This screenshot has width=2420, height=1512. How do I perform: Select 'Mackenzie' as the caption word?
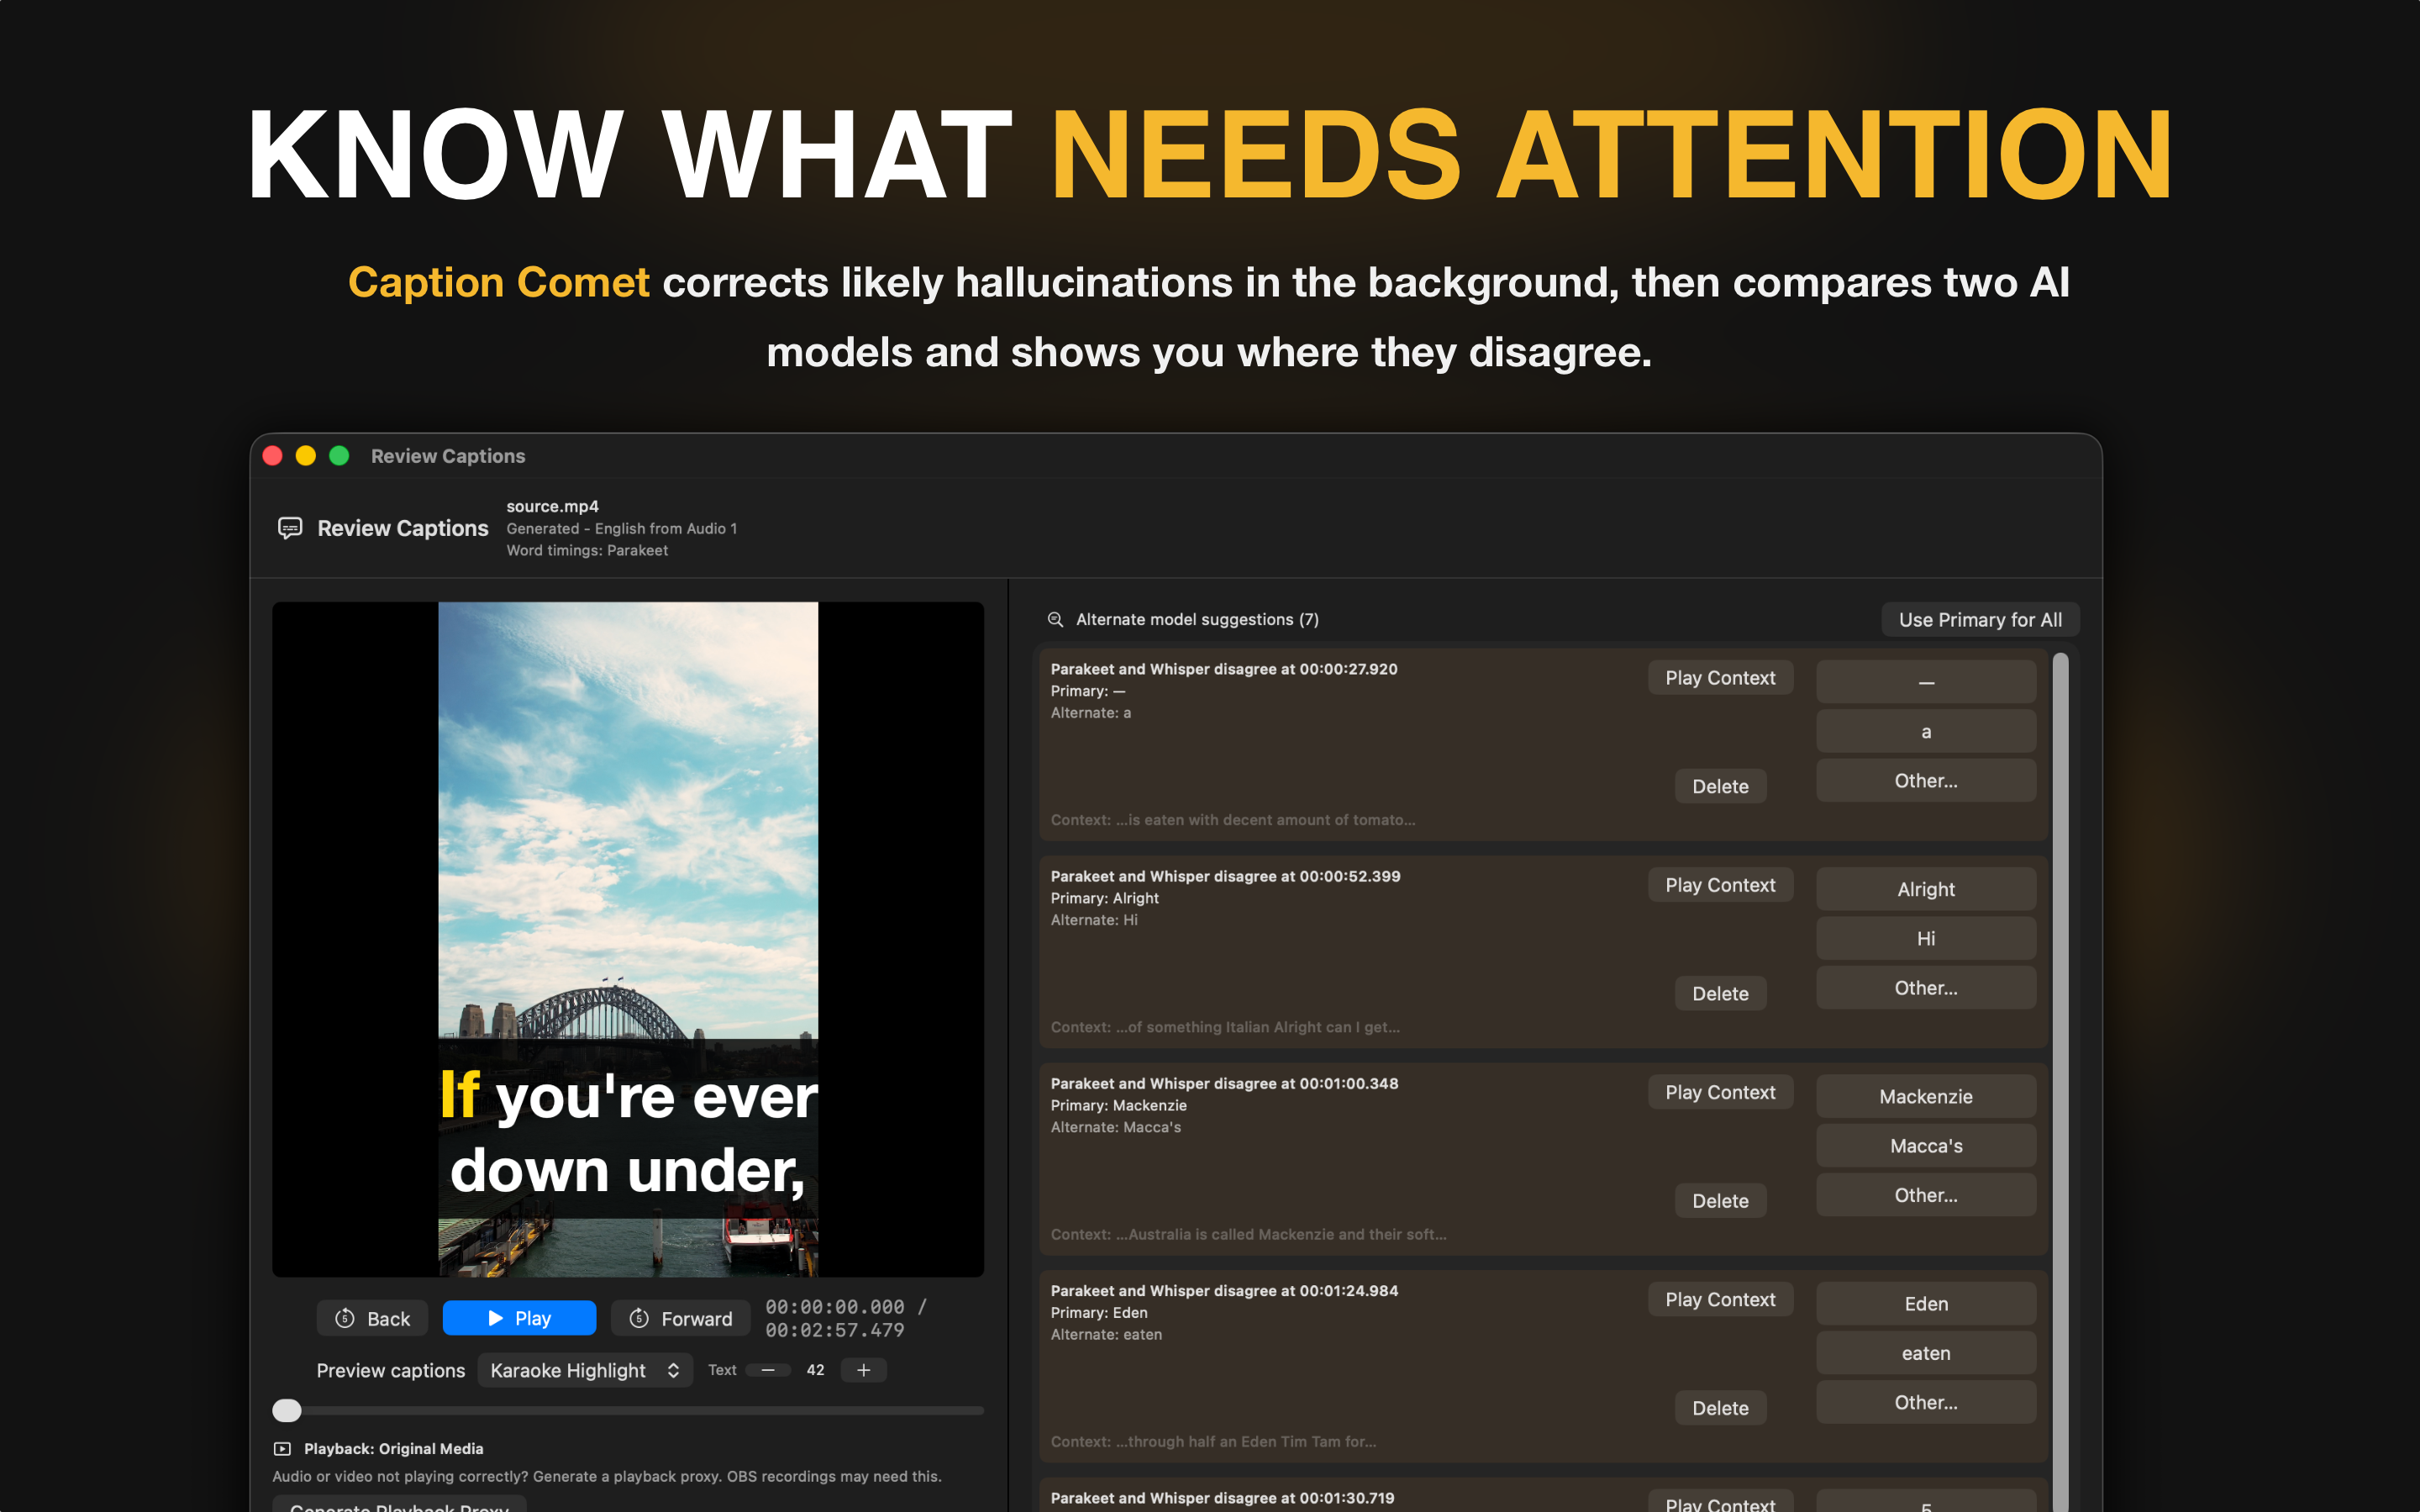tap(1926, 1096)
